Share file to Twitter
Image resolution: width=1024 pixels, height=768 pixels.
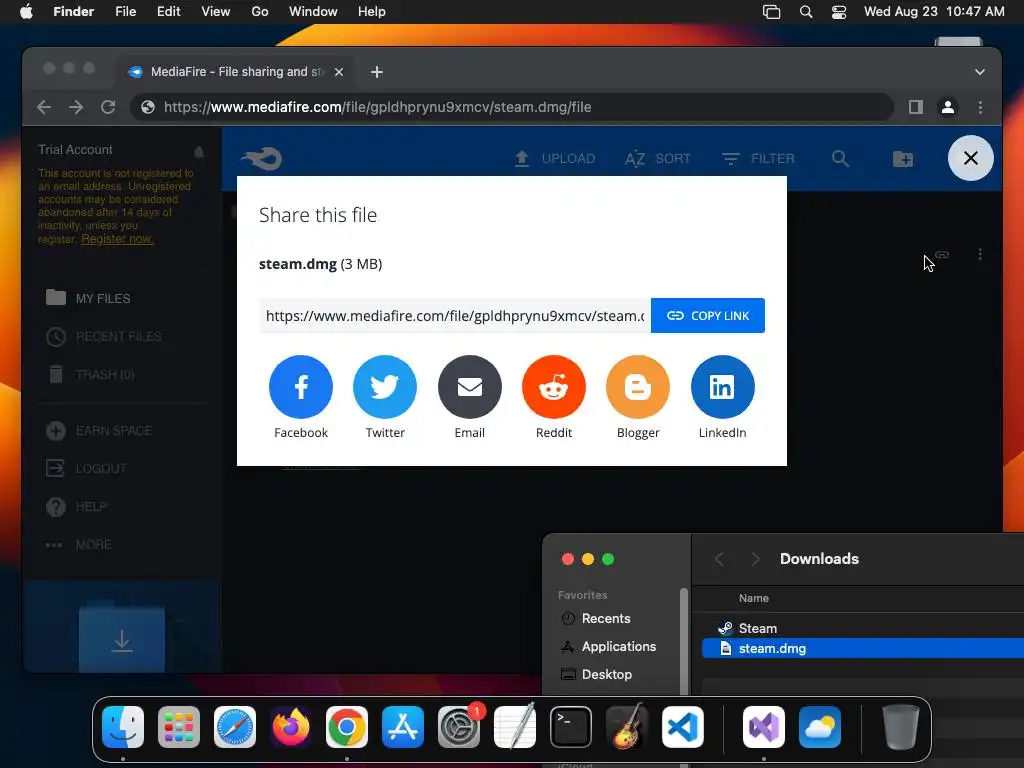click(x=385, y=387)
